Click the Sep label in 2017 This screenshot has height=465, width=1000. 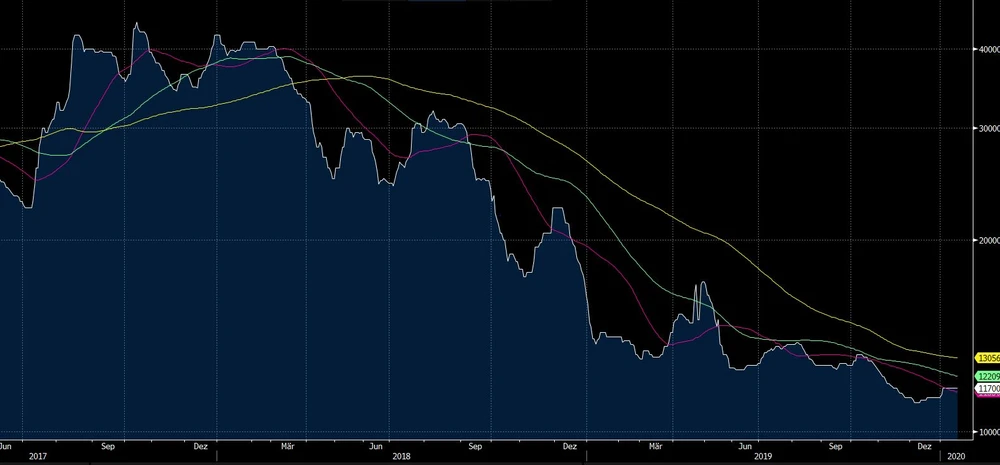click(x=109, y=446)
